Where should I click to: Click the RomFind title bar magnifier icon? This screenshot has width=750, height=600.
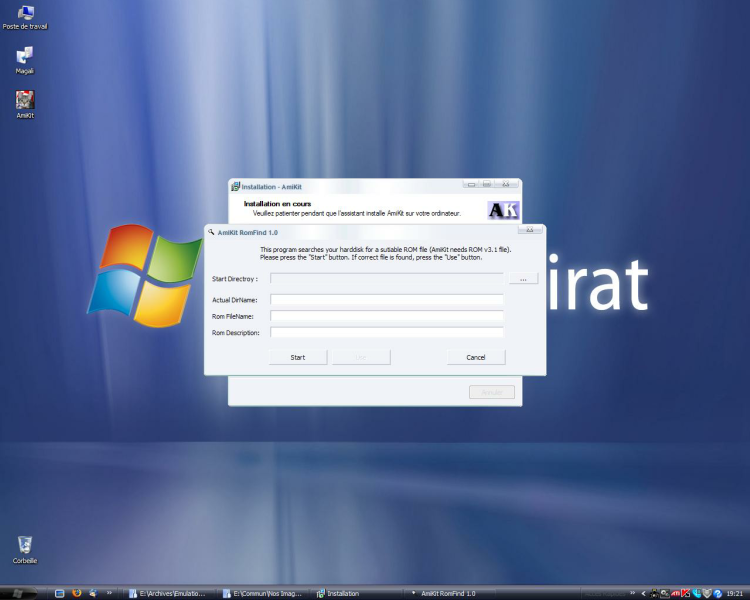pos(211,232)
